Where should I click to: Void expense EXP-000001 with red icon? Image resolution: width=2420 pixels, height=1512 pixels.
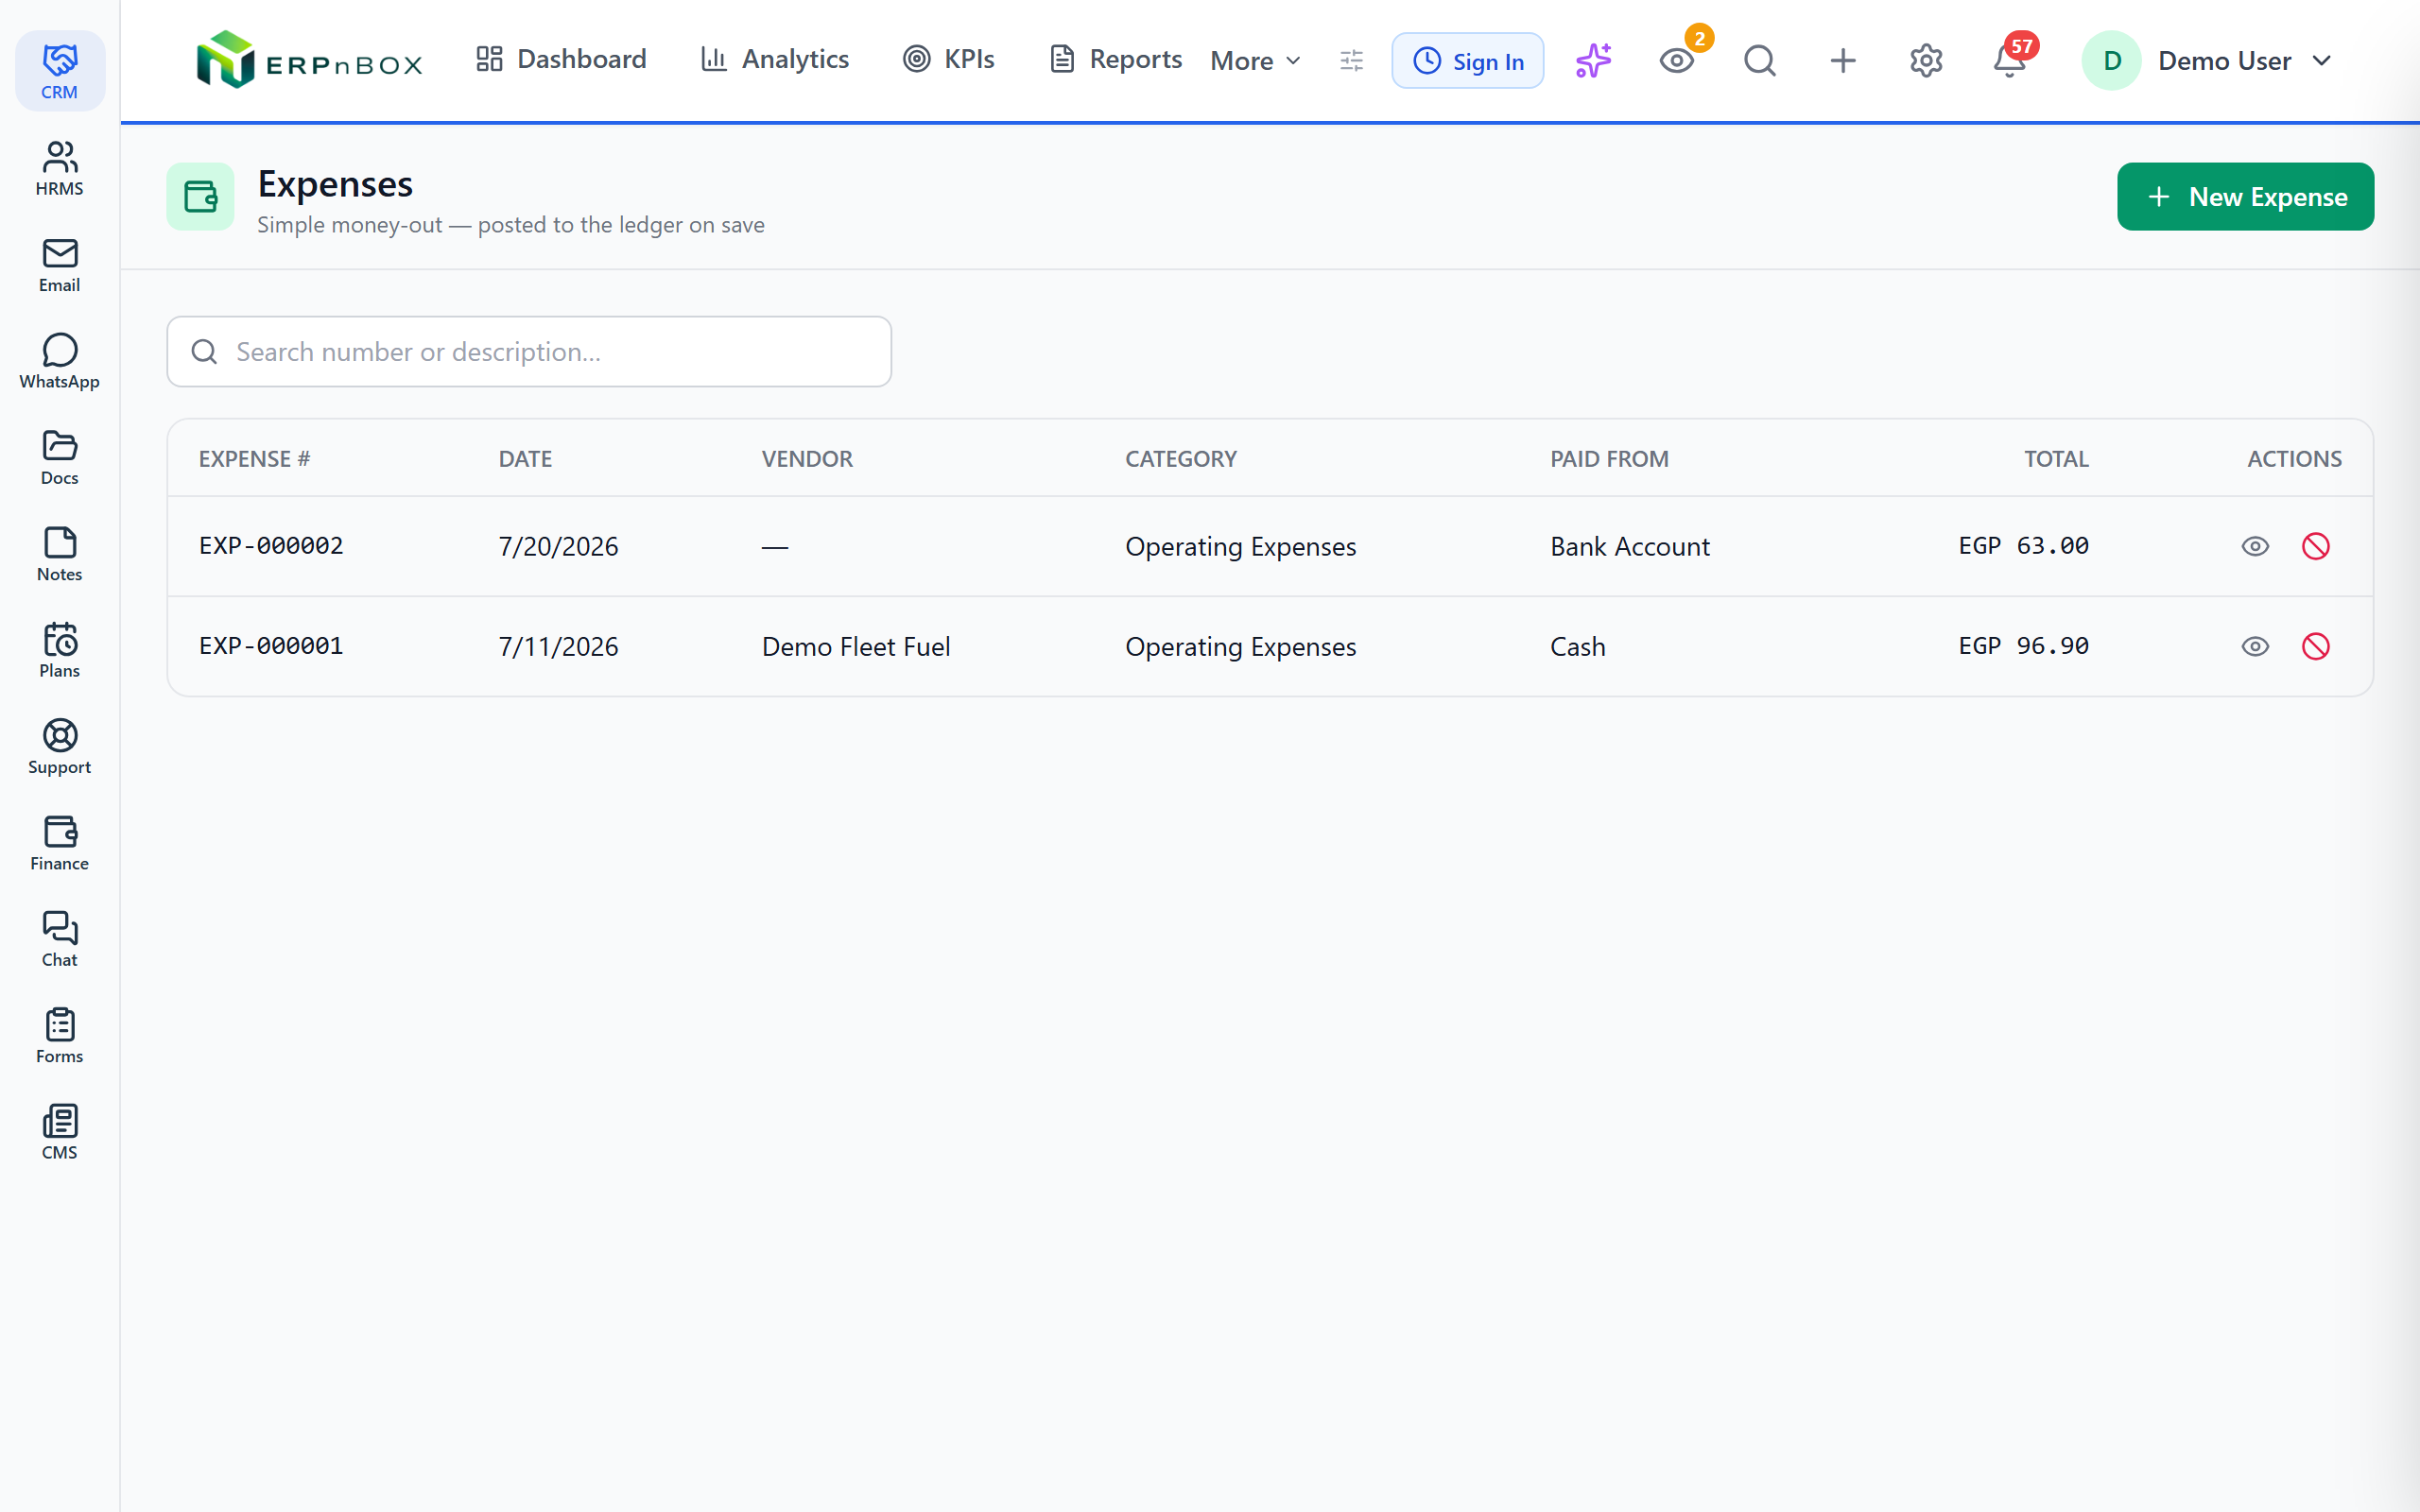pyautogui.click(x=2316, y=646)
